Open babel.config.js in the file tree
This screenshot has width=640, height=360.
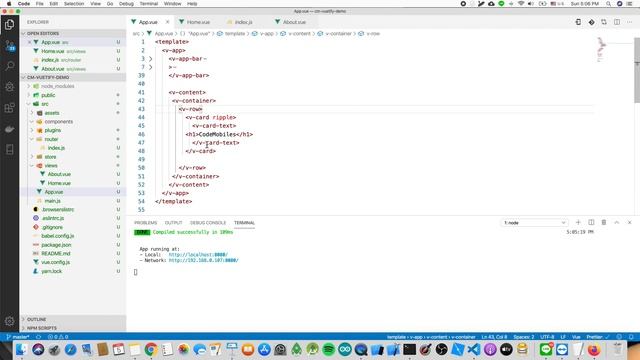tap(58, 236)
